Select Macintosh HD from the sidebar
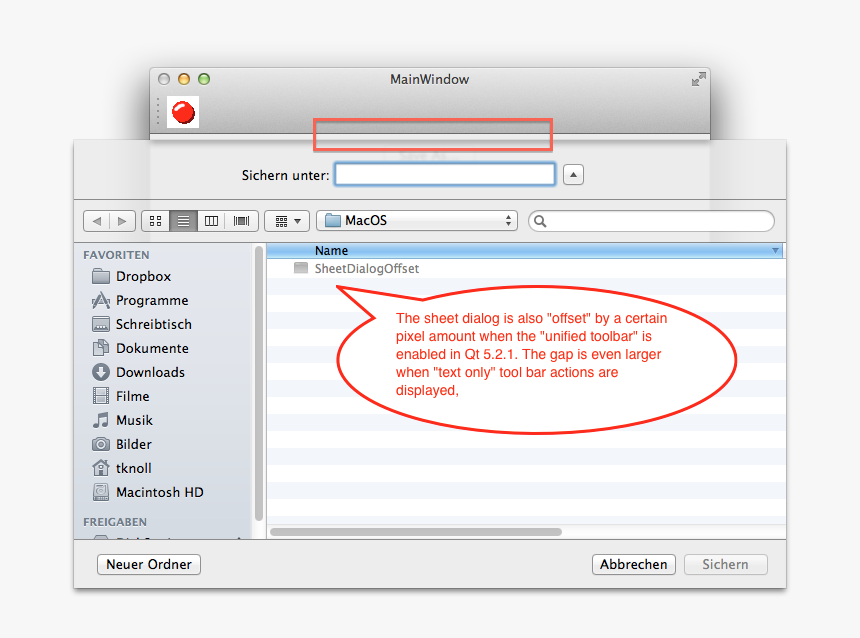Image resolution: width=860 pixels, height=638 pixels. click(x=158, y=492)
